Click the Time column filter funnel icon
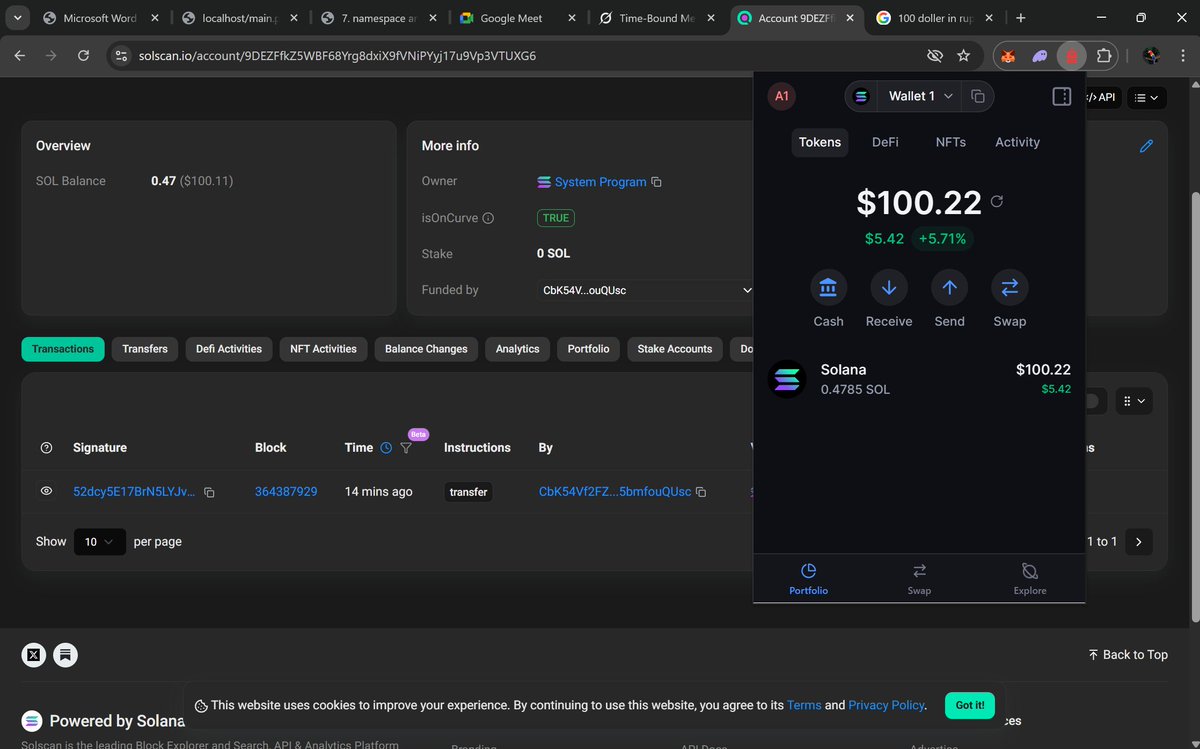1200x749 pixels. (x=406, y=448)
